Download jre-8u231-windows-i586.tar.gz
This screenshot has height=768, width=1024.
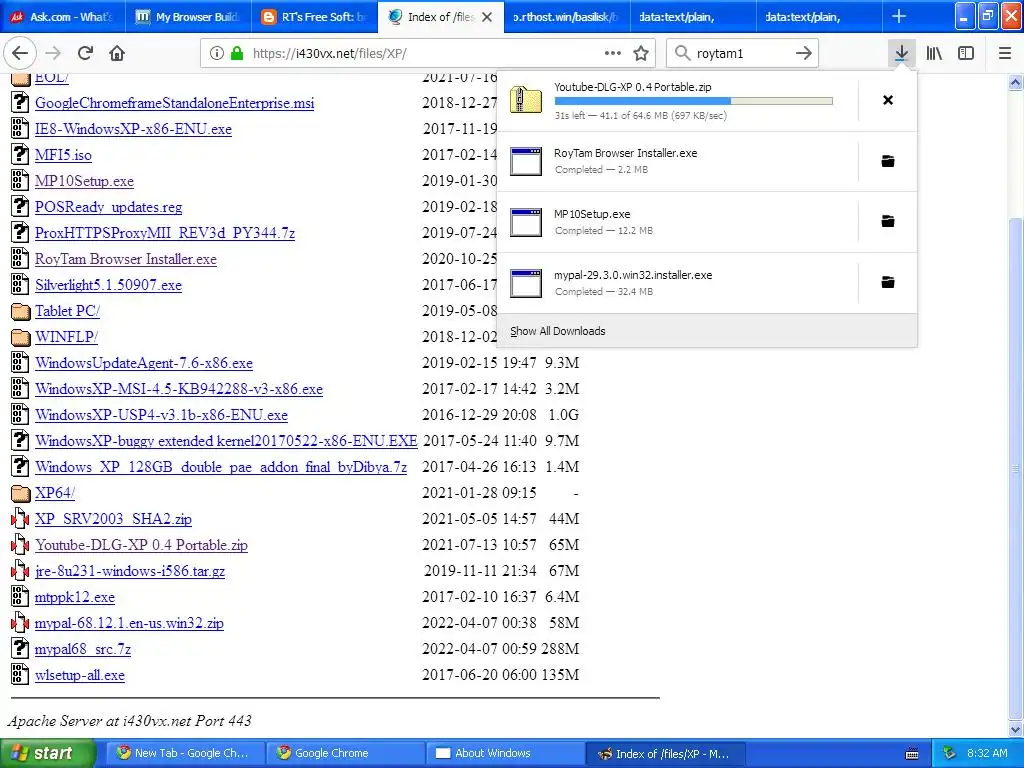[130, 571]
